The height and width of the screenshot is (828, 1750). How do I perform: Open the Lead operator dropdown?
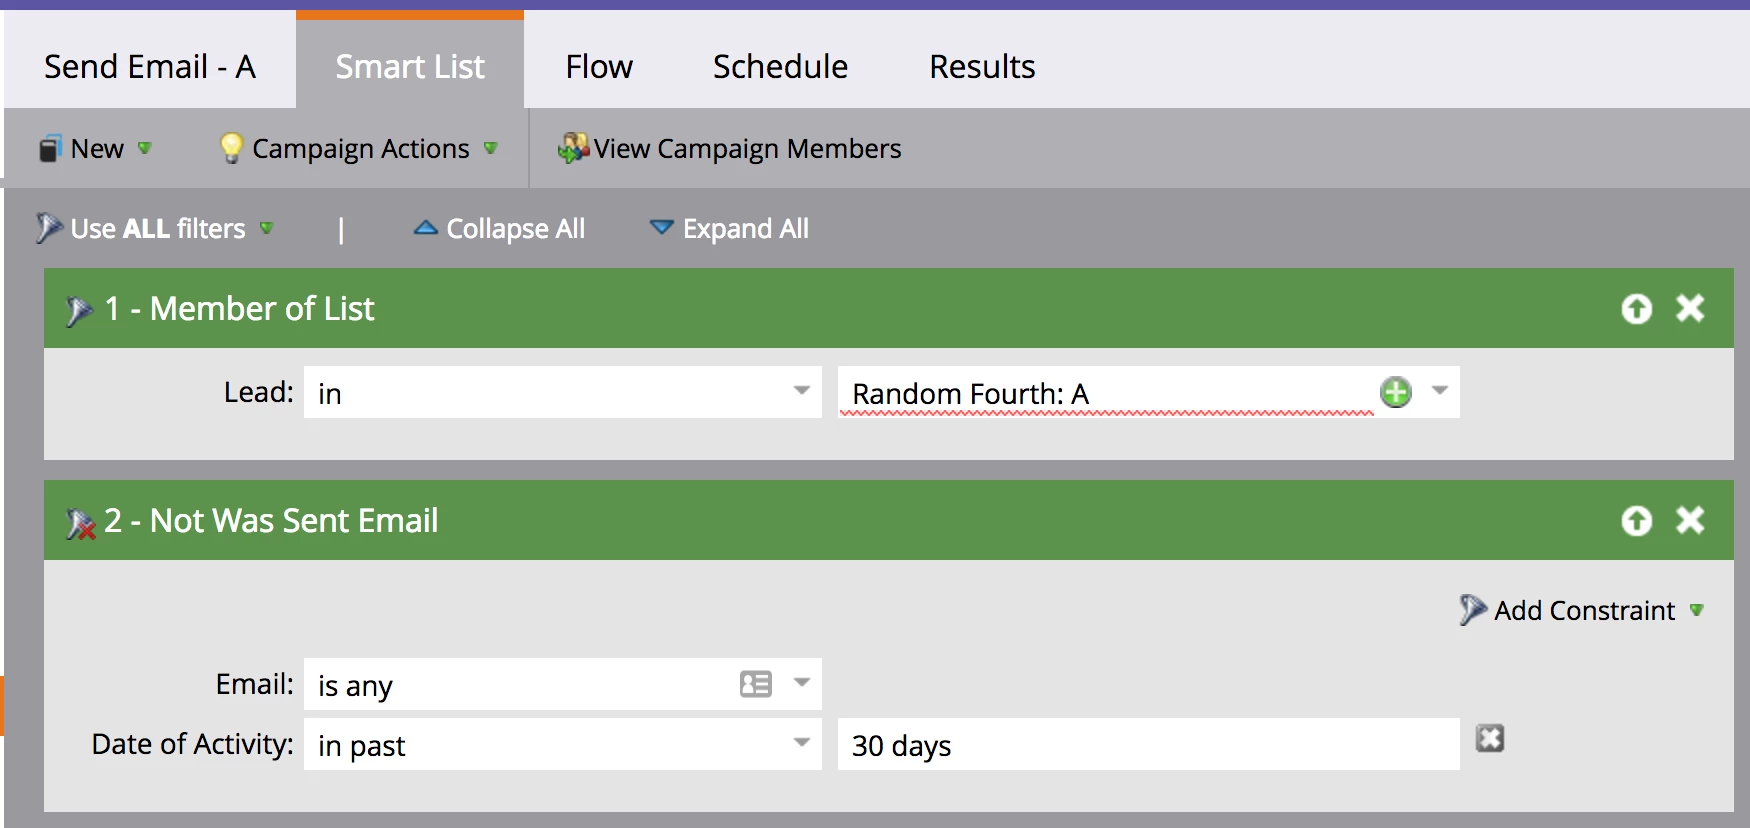pos(802,391)
